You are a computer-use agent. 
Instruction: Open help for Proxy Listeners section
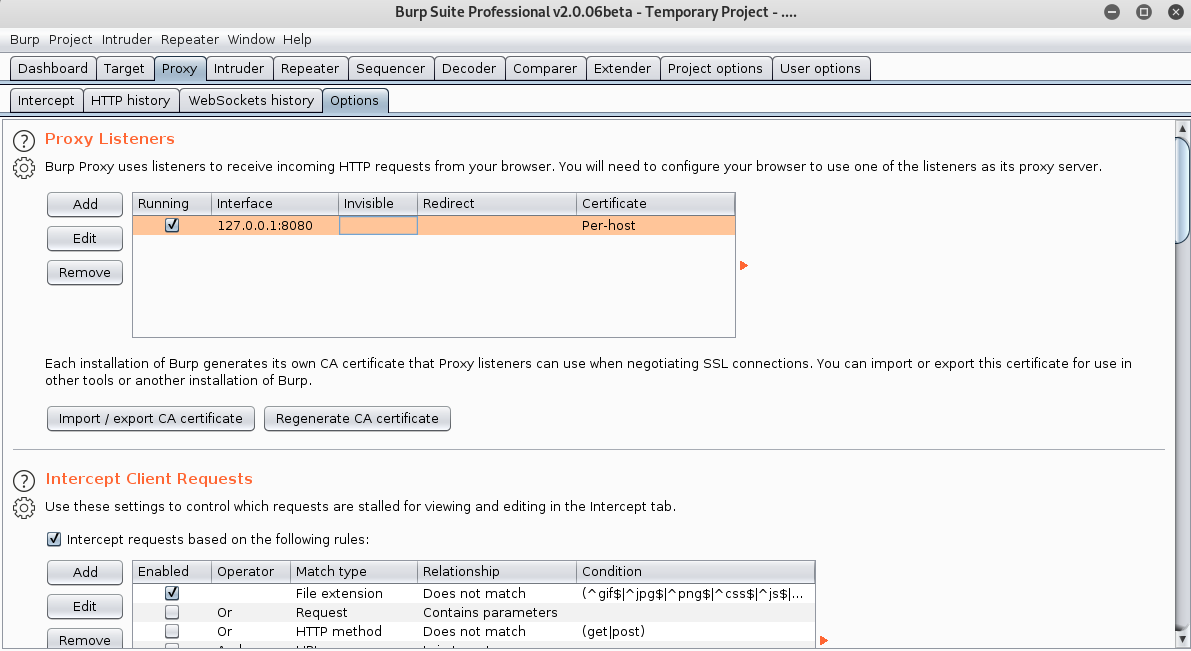(24, 141)
